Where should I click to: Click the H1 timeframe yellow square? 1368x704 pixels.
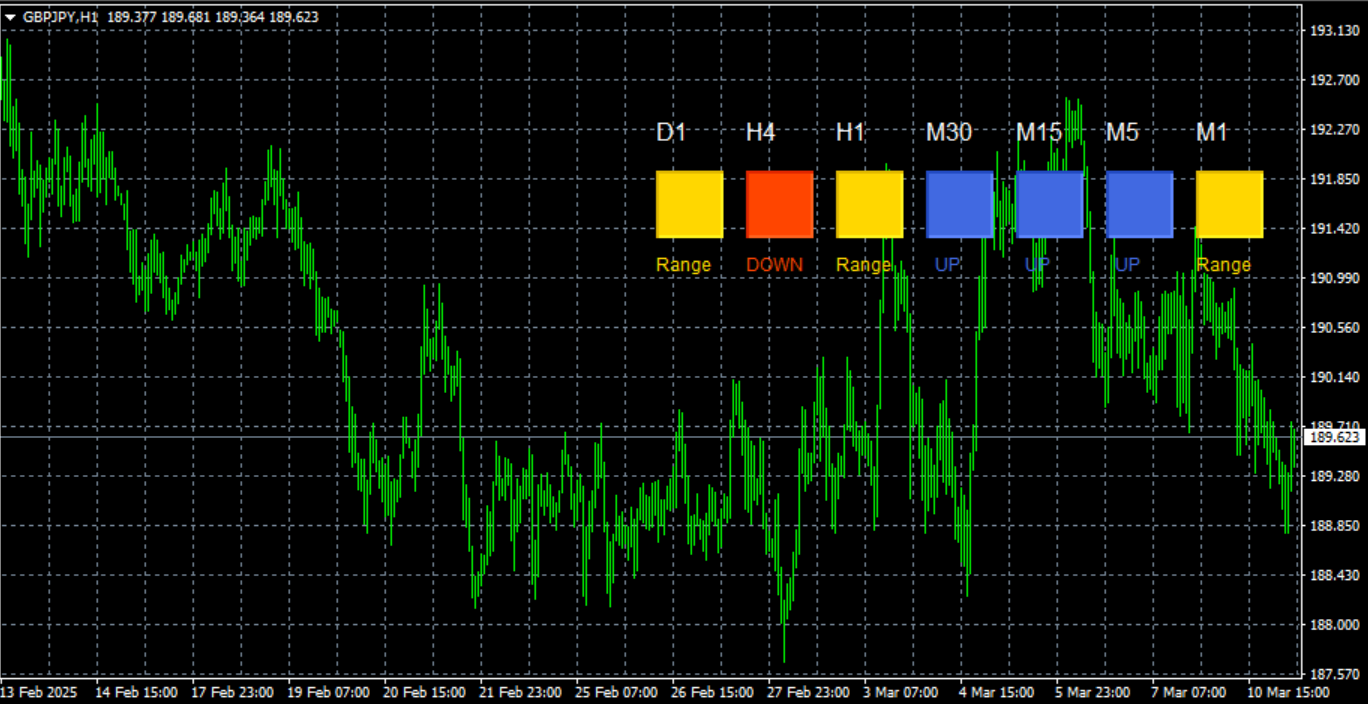[870, 204]
